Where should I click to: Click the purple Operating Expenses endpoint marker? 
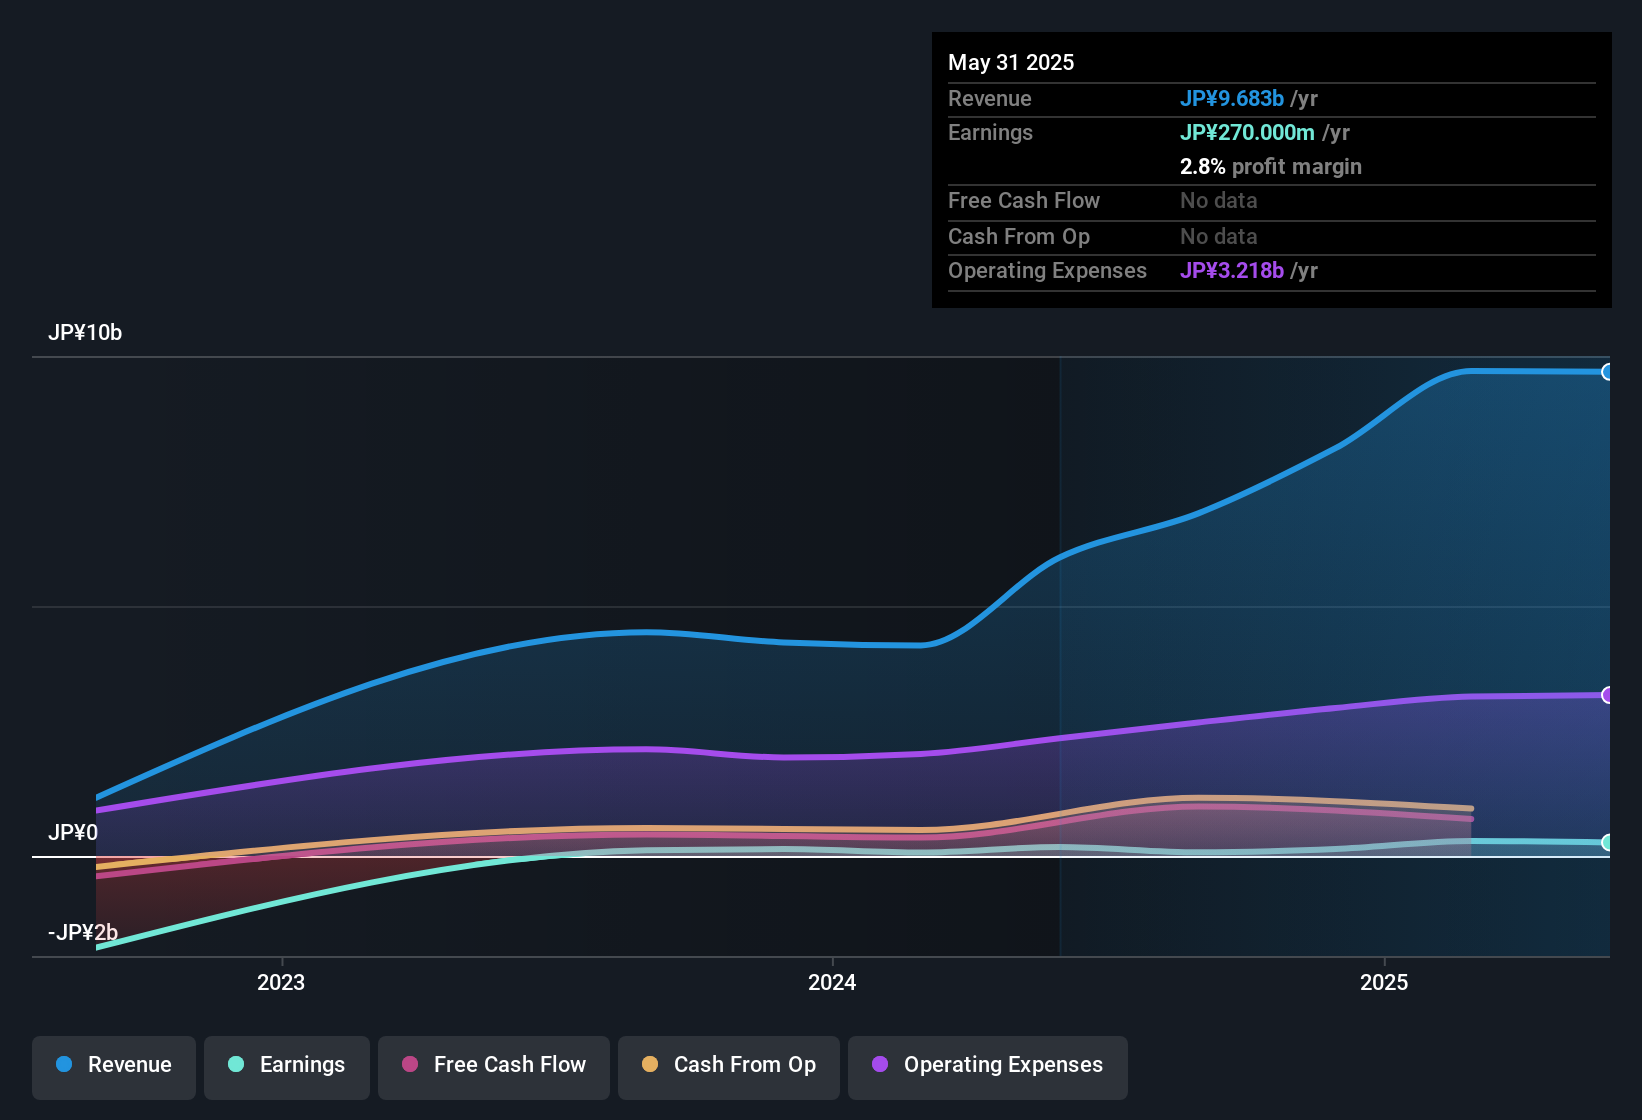[1607, 695]
